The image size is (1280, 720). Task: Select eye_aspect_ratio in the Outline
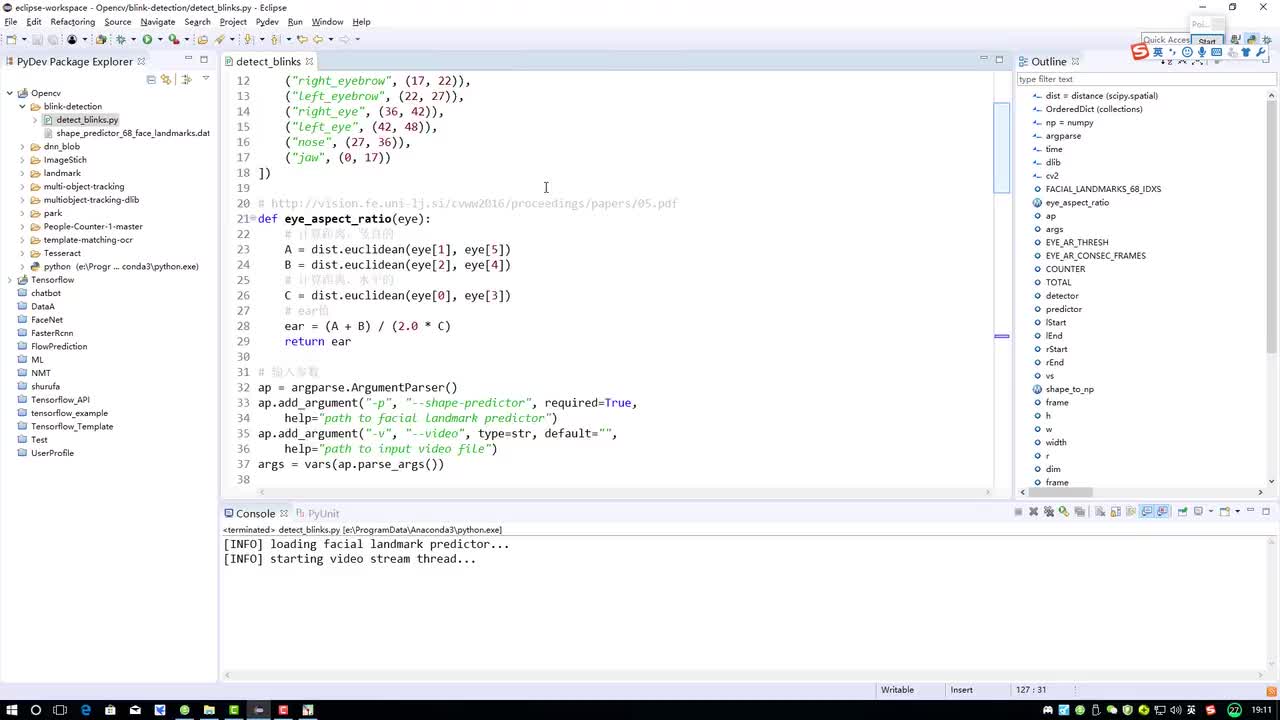1077,202
